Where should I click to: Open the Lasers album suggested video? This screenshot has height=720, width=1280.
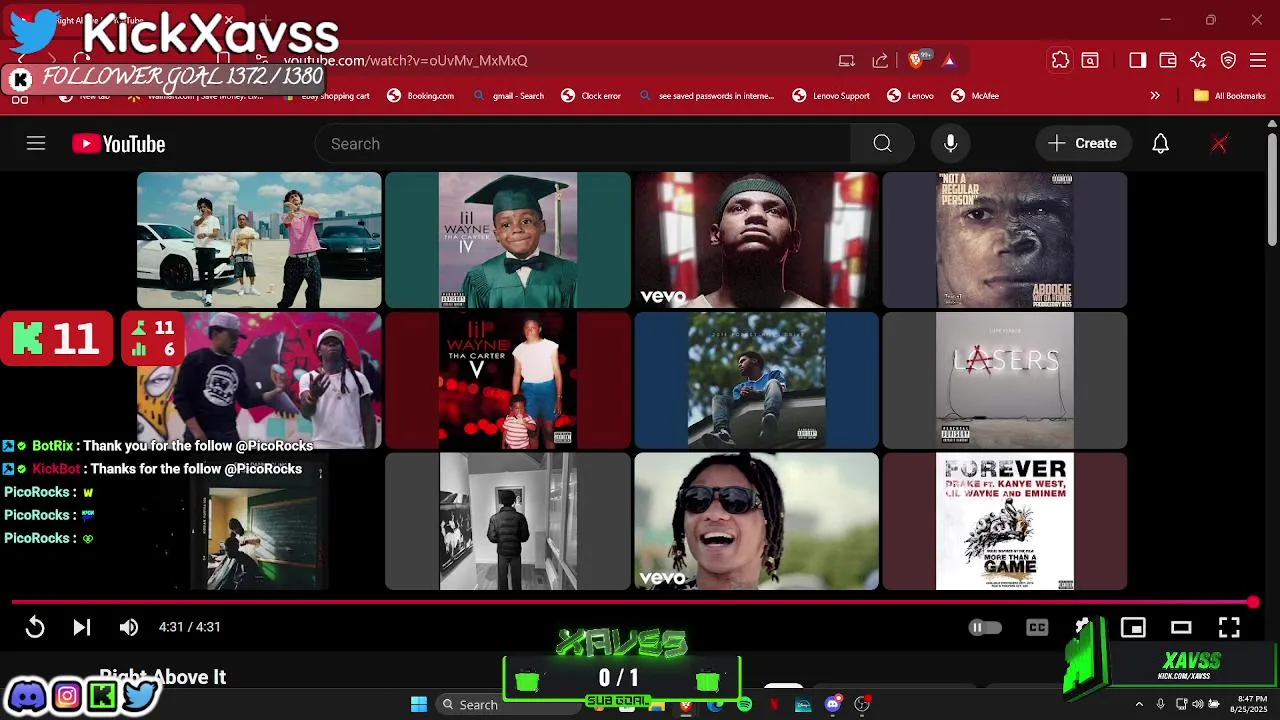(1005, 380)
